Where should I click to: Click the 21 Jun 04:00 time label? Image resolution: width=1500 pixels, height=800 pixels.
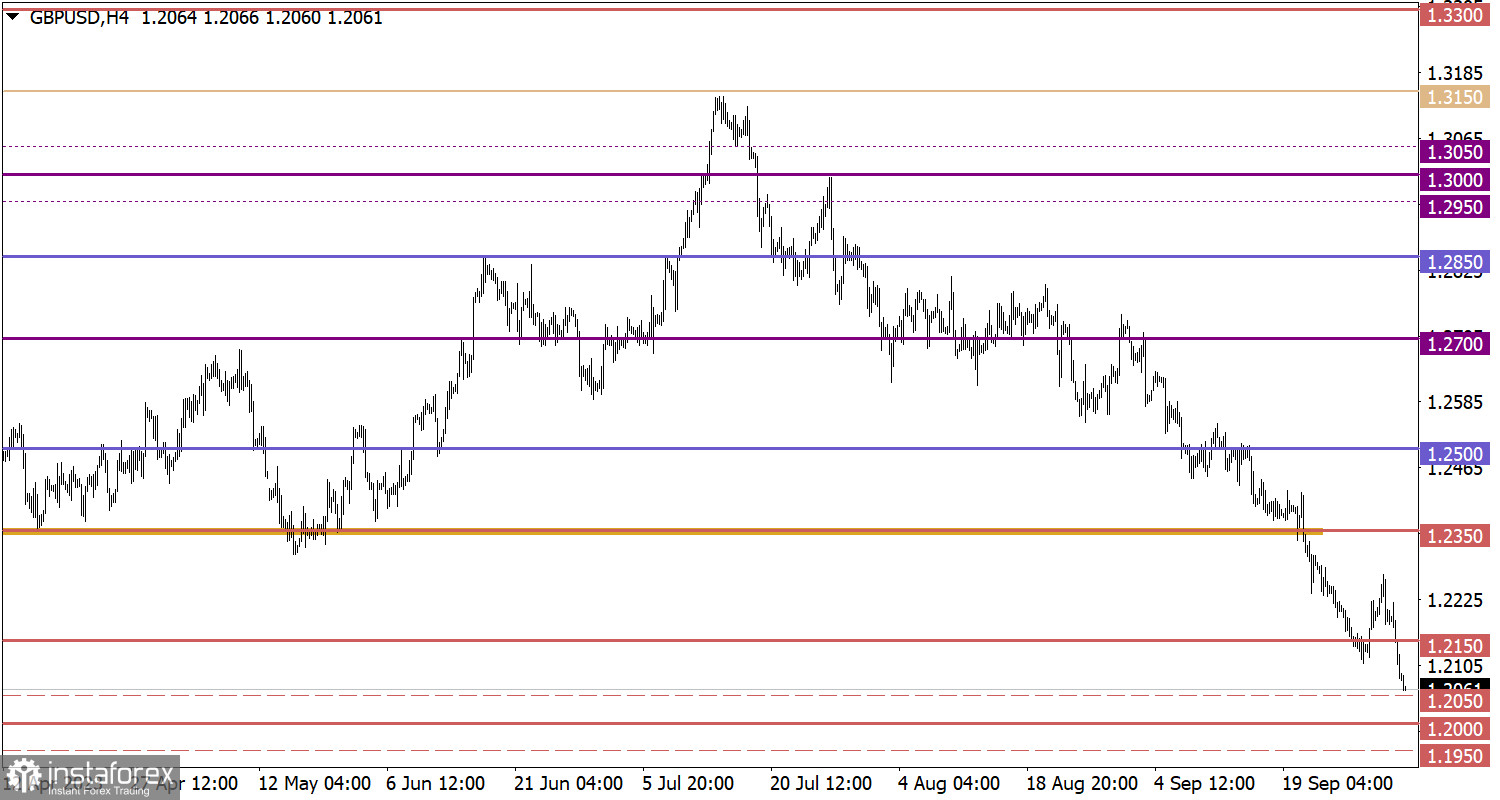[568, 781]
